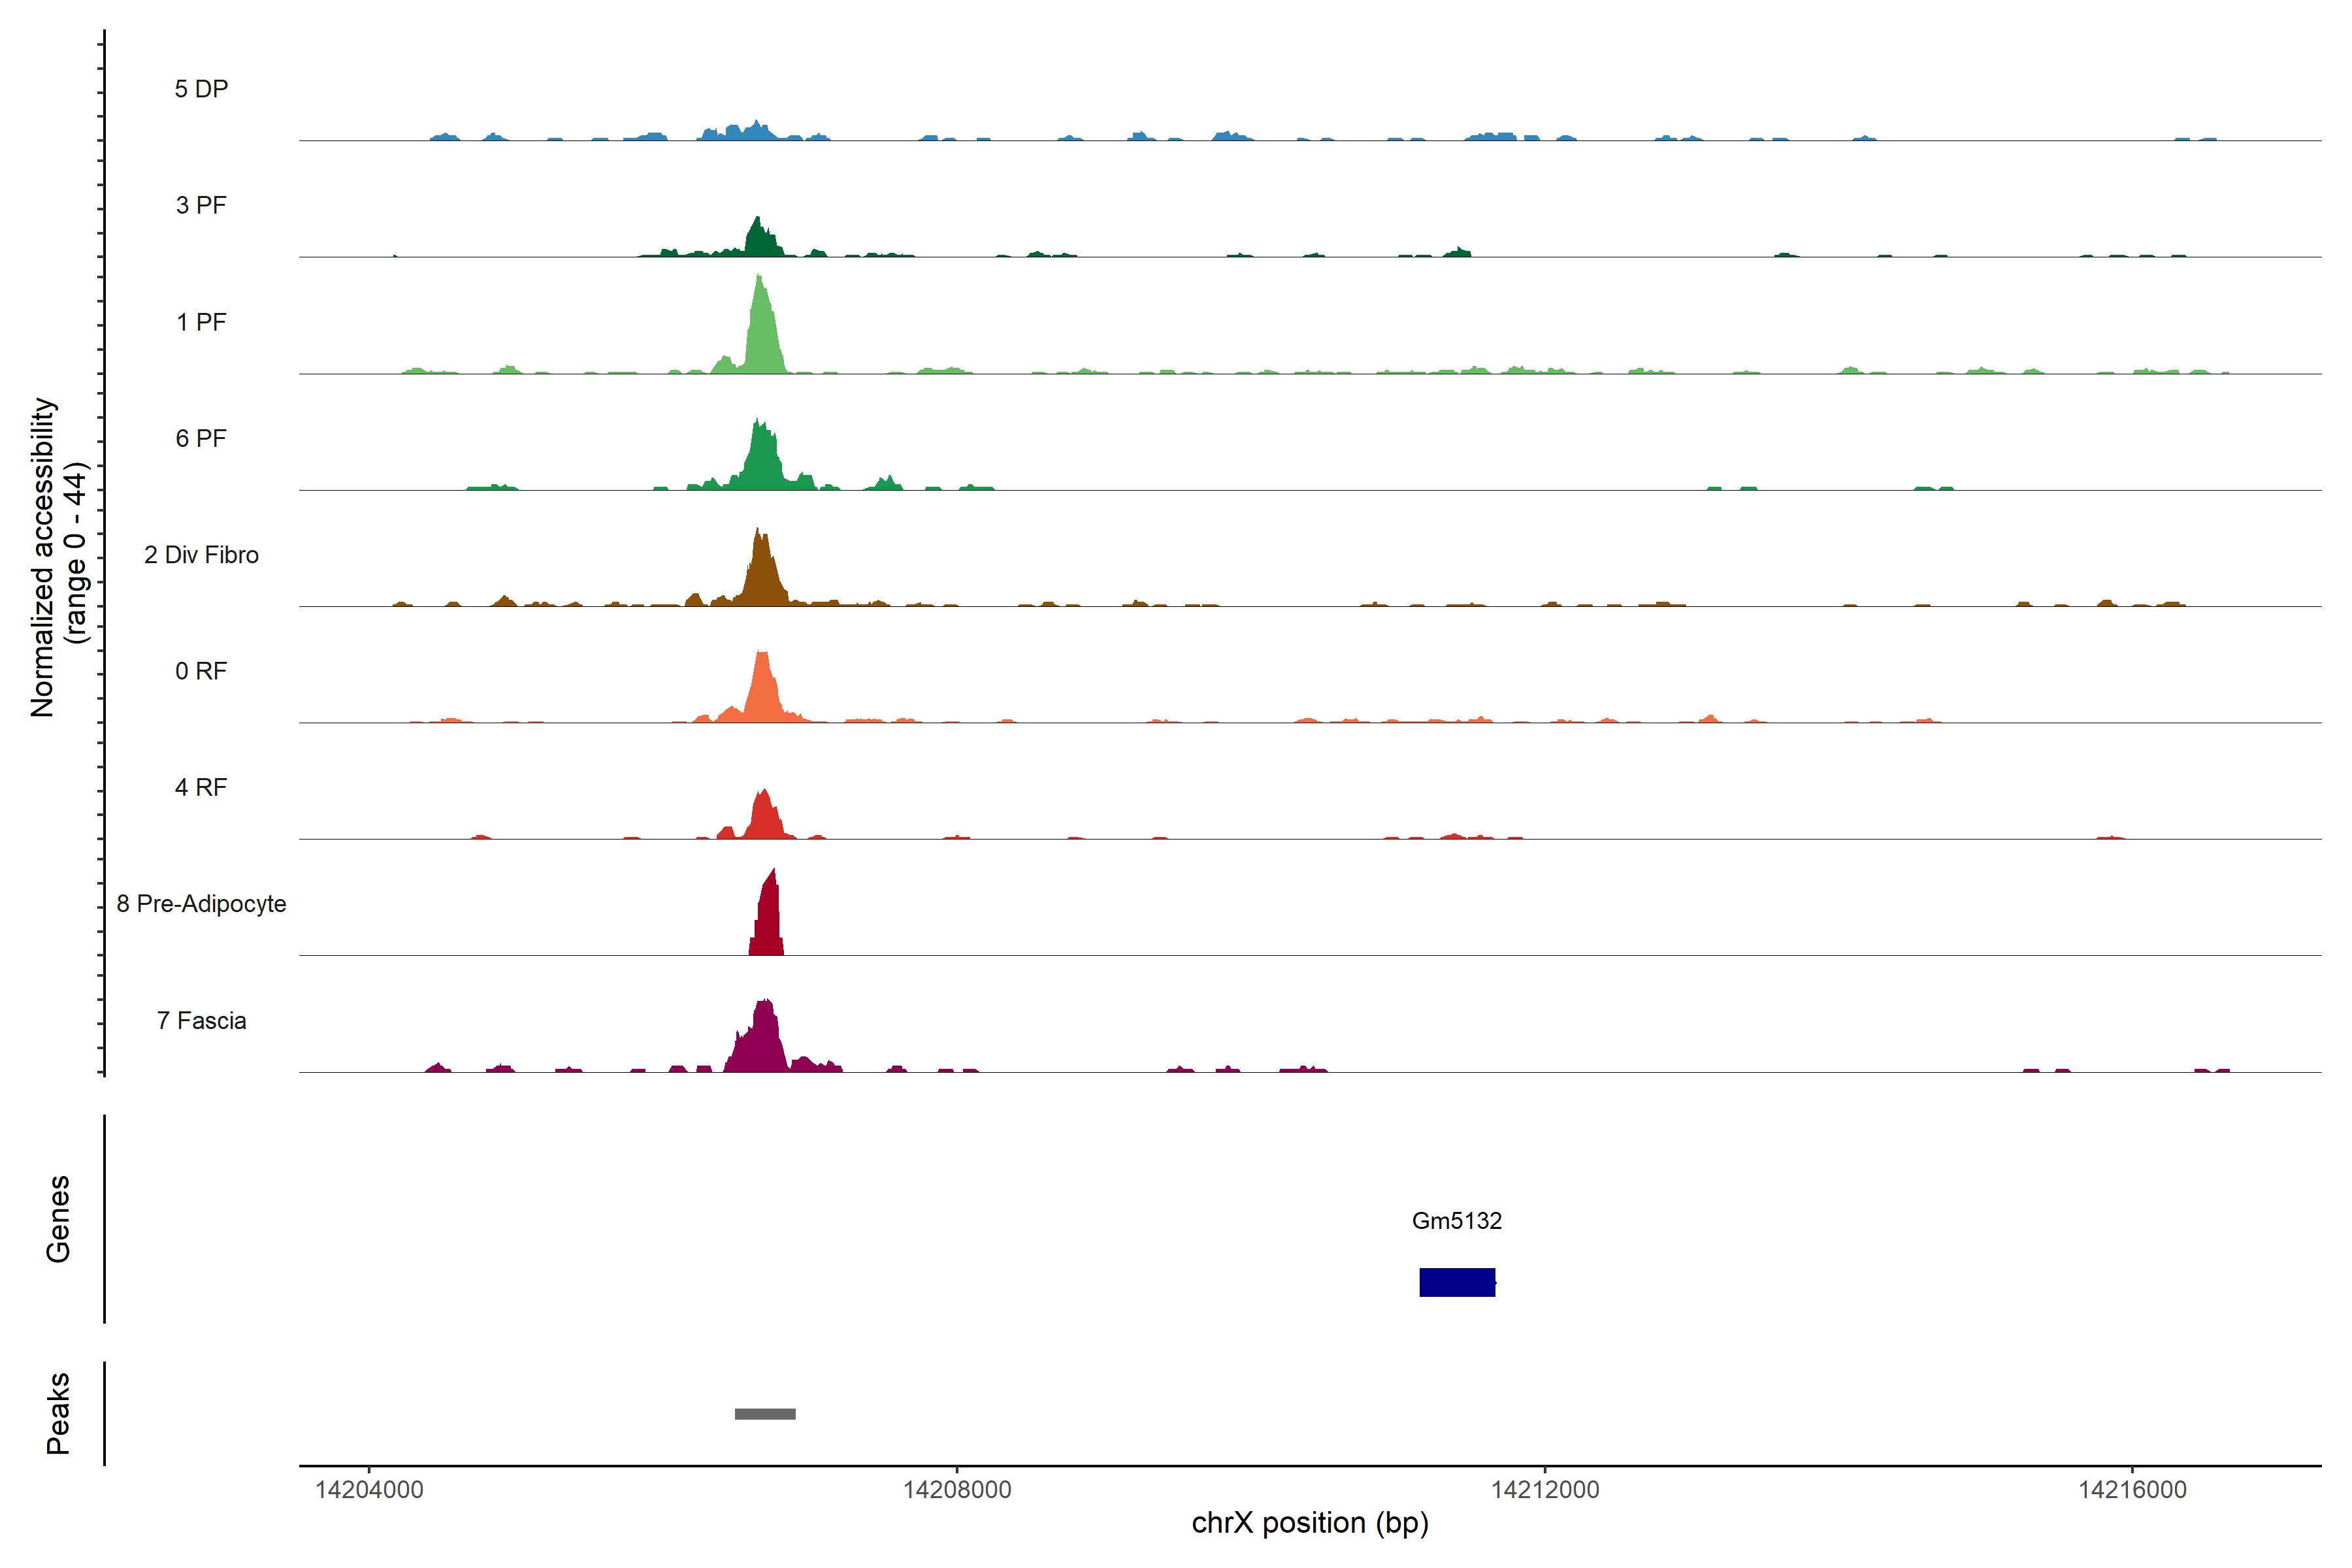Click the 2 Div Fibro track label
This screenshot has height=1568, width=2352.
[x=201, y=555]
